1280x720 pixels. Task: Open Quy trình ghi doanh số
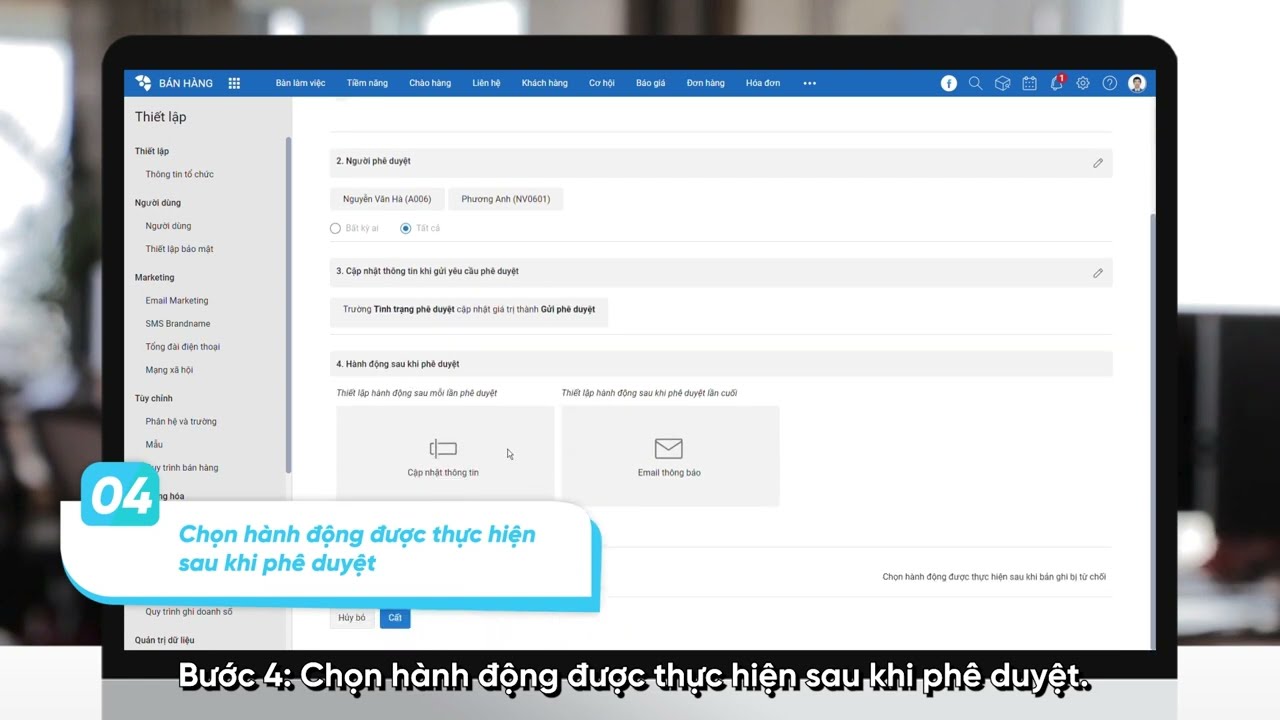coord(189,611)
